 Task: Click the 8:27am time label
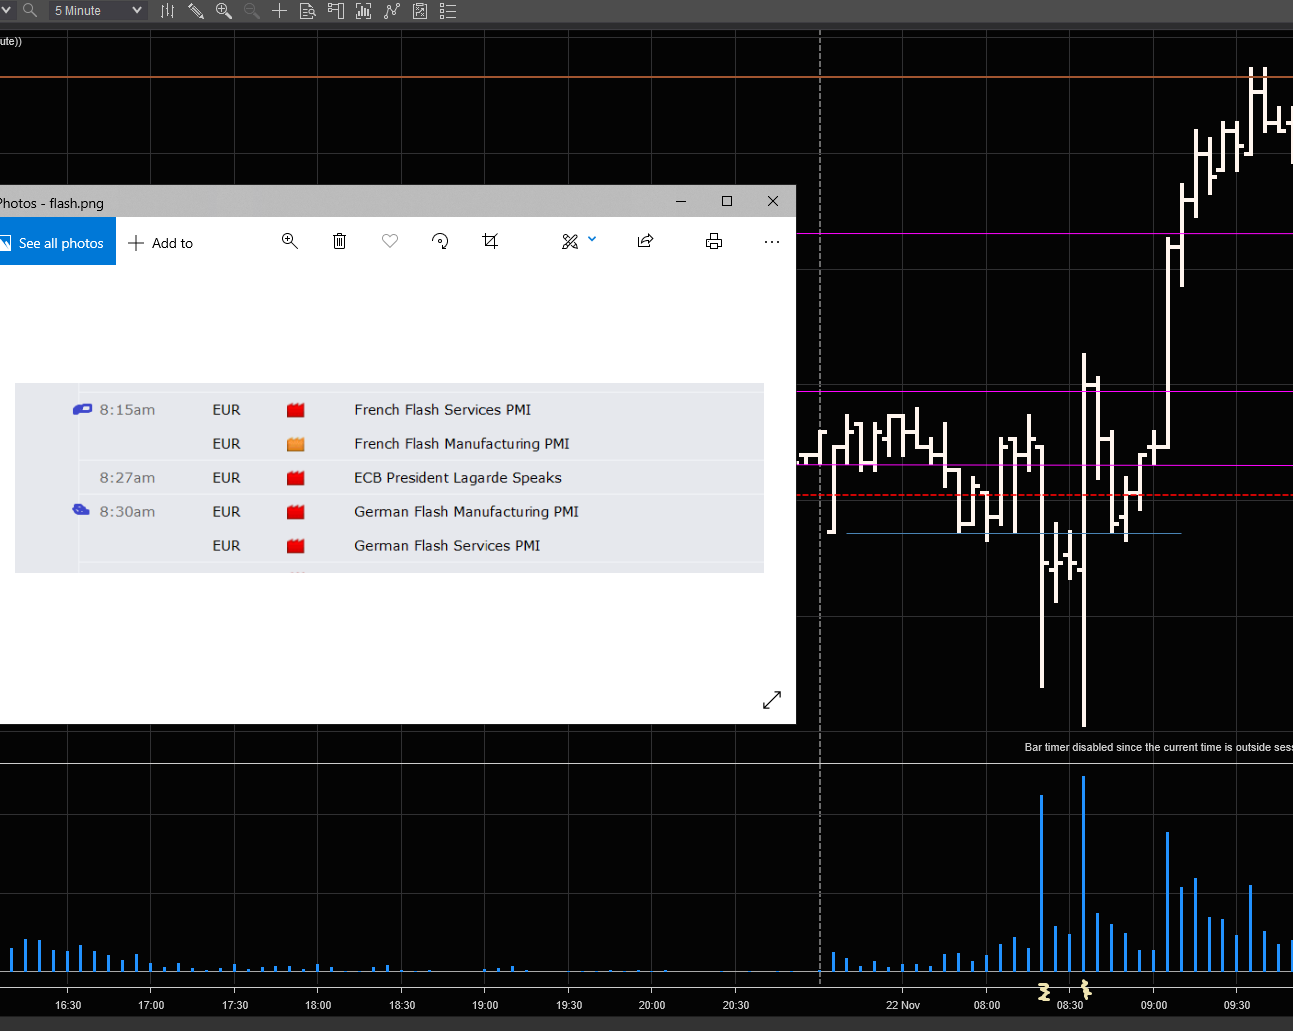[x=127, y=478]
